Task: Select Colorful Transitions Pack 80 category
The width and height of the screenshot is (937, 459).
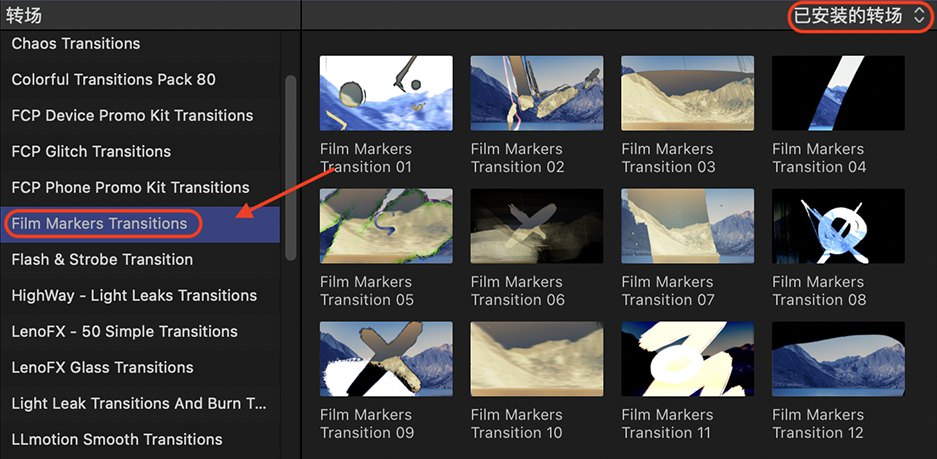Action: click(x=140, y=79)
